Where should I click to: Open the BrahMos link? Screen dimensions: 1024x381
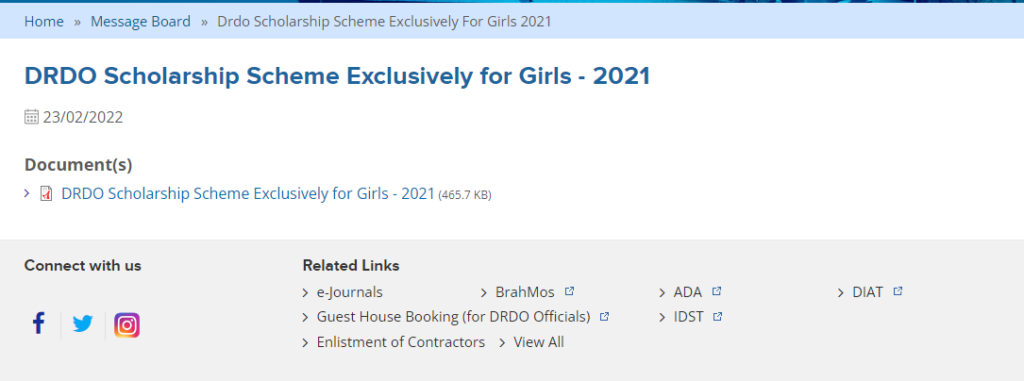tap(525, 292)
